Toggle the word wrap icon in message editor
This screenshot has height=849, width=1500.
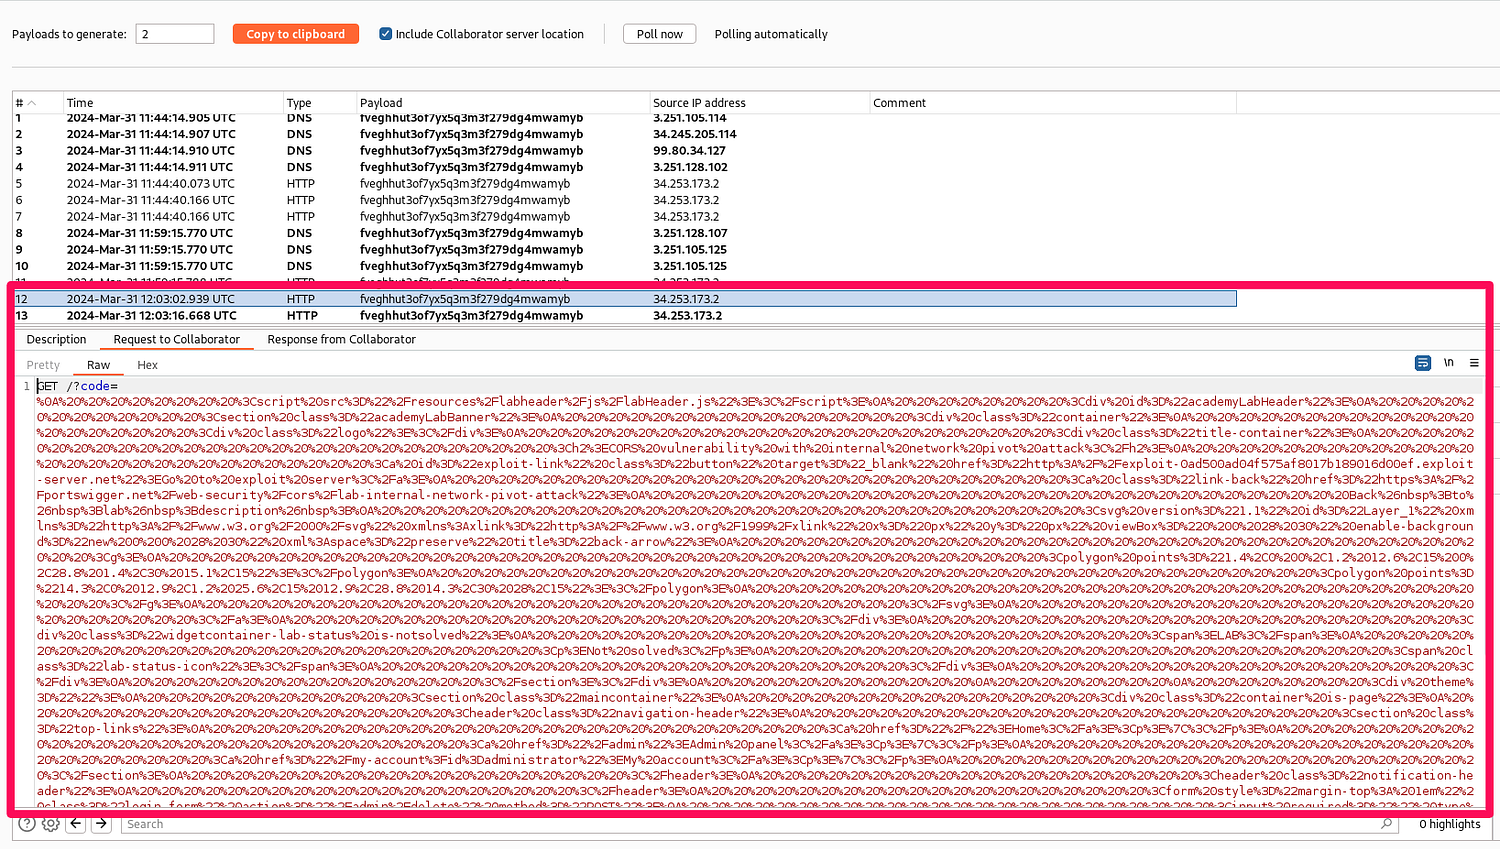(x=1422, y=363)
